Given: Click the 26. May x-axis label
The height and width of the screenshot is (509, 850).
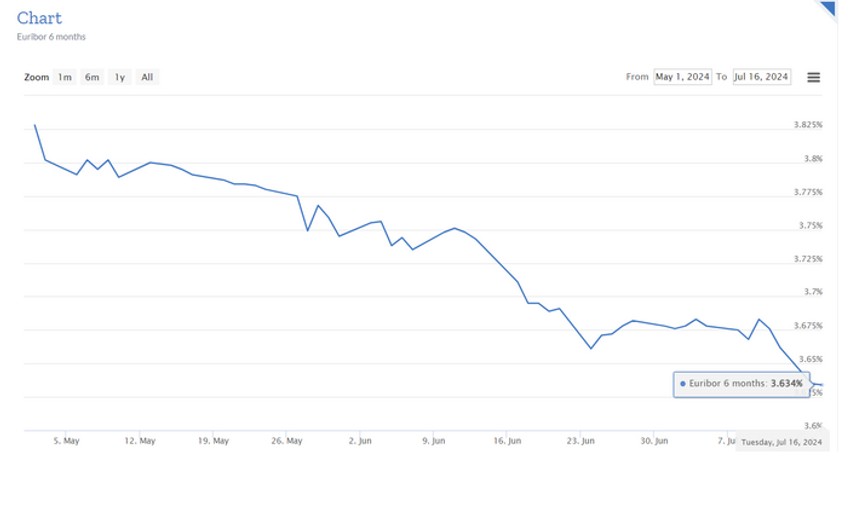Looking at the screenshot, I should [x=286, y=440].
